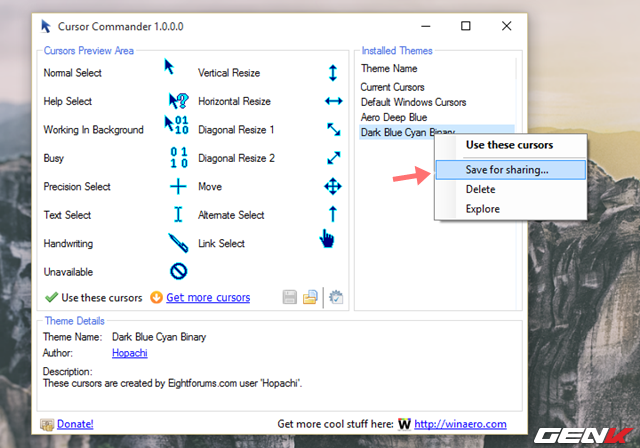Viewport: 640px width, 448px height.
Task: Pick the Unavailable cursor preview icon
Action: pyautogui.click(x=178, y=271)
